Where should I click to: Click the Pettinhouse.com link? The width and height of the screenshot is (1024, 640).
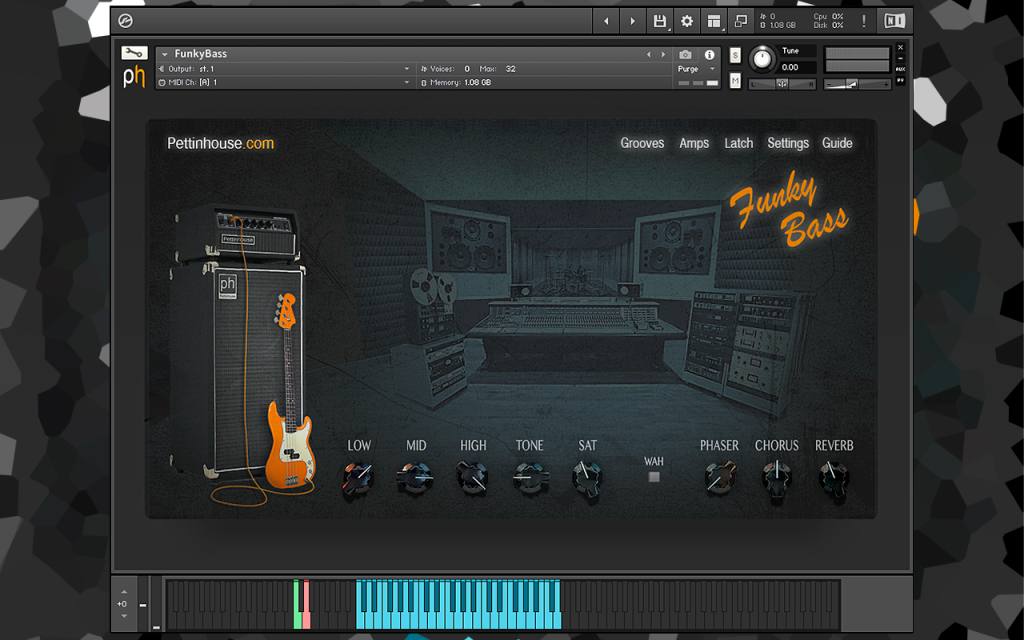[220, 143]
